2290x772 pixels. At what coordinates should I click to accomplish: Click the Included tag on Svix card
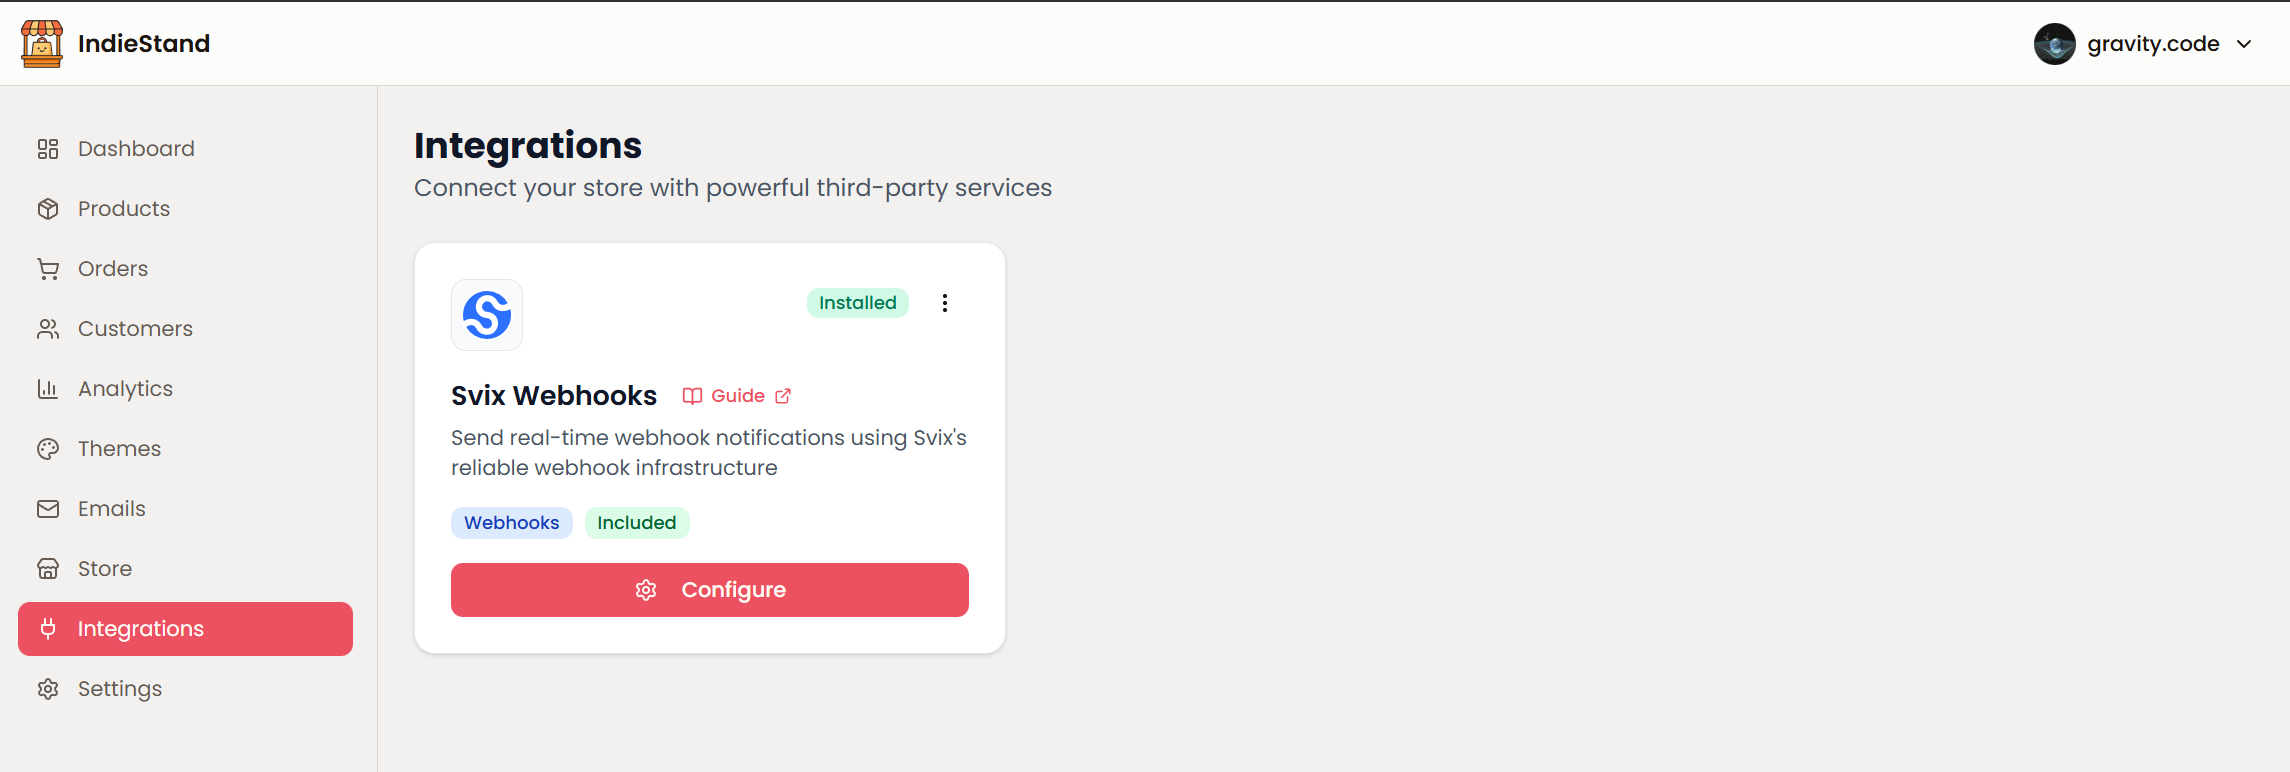[x=636, y=523]
